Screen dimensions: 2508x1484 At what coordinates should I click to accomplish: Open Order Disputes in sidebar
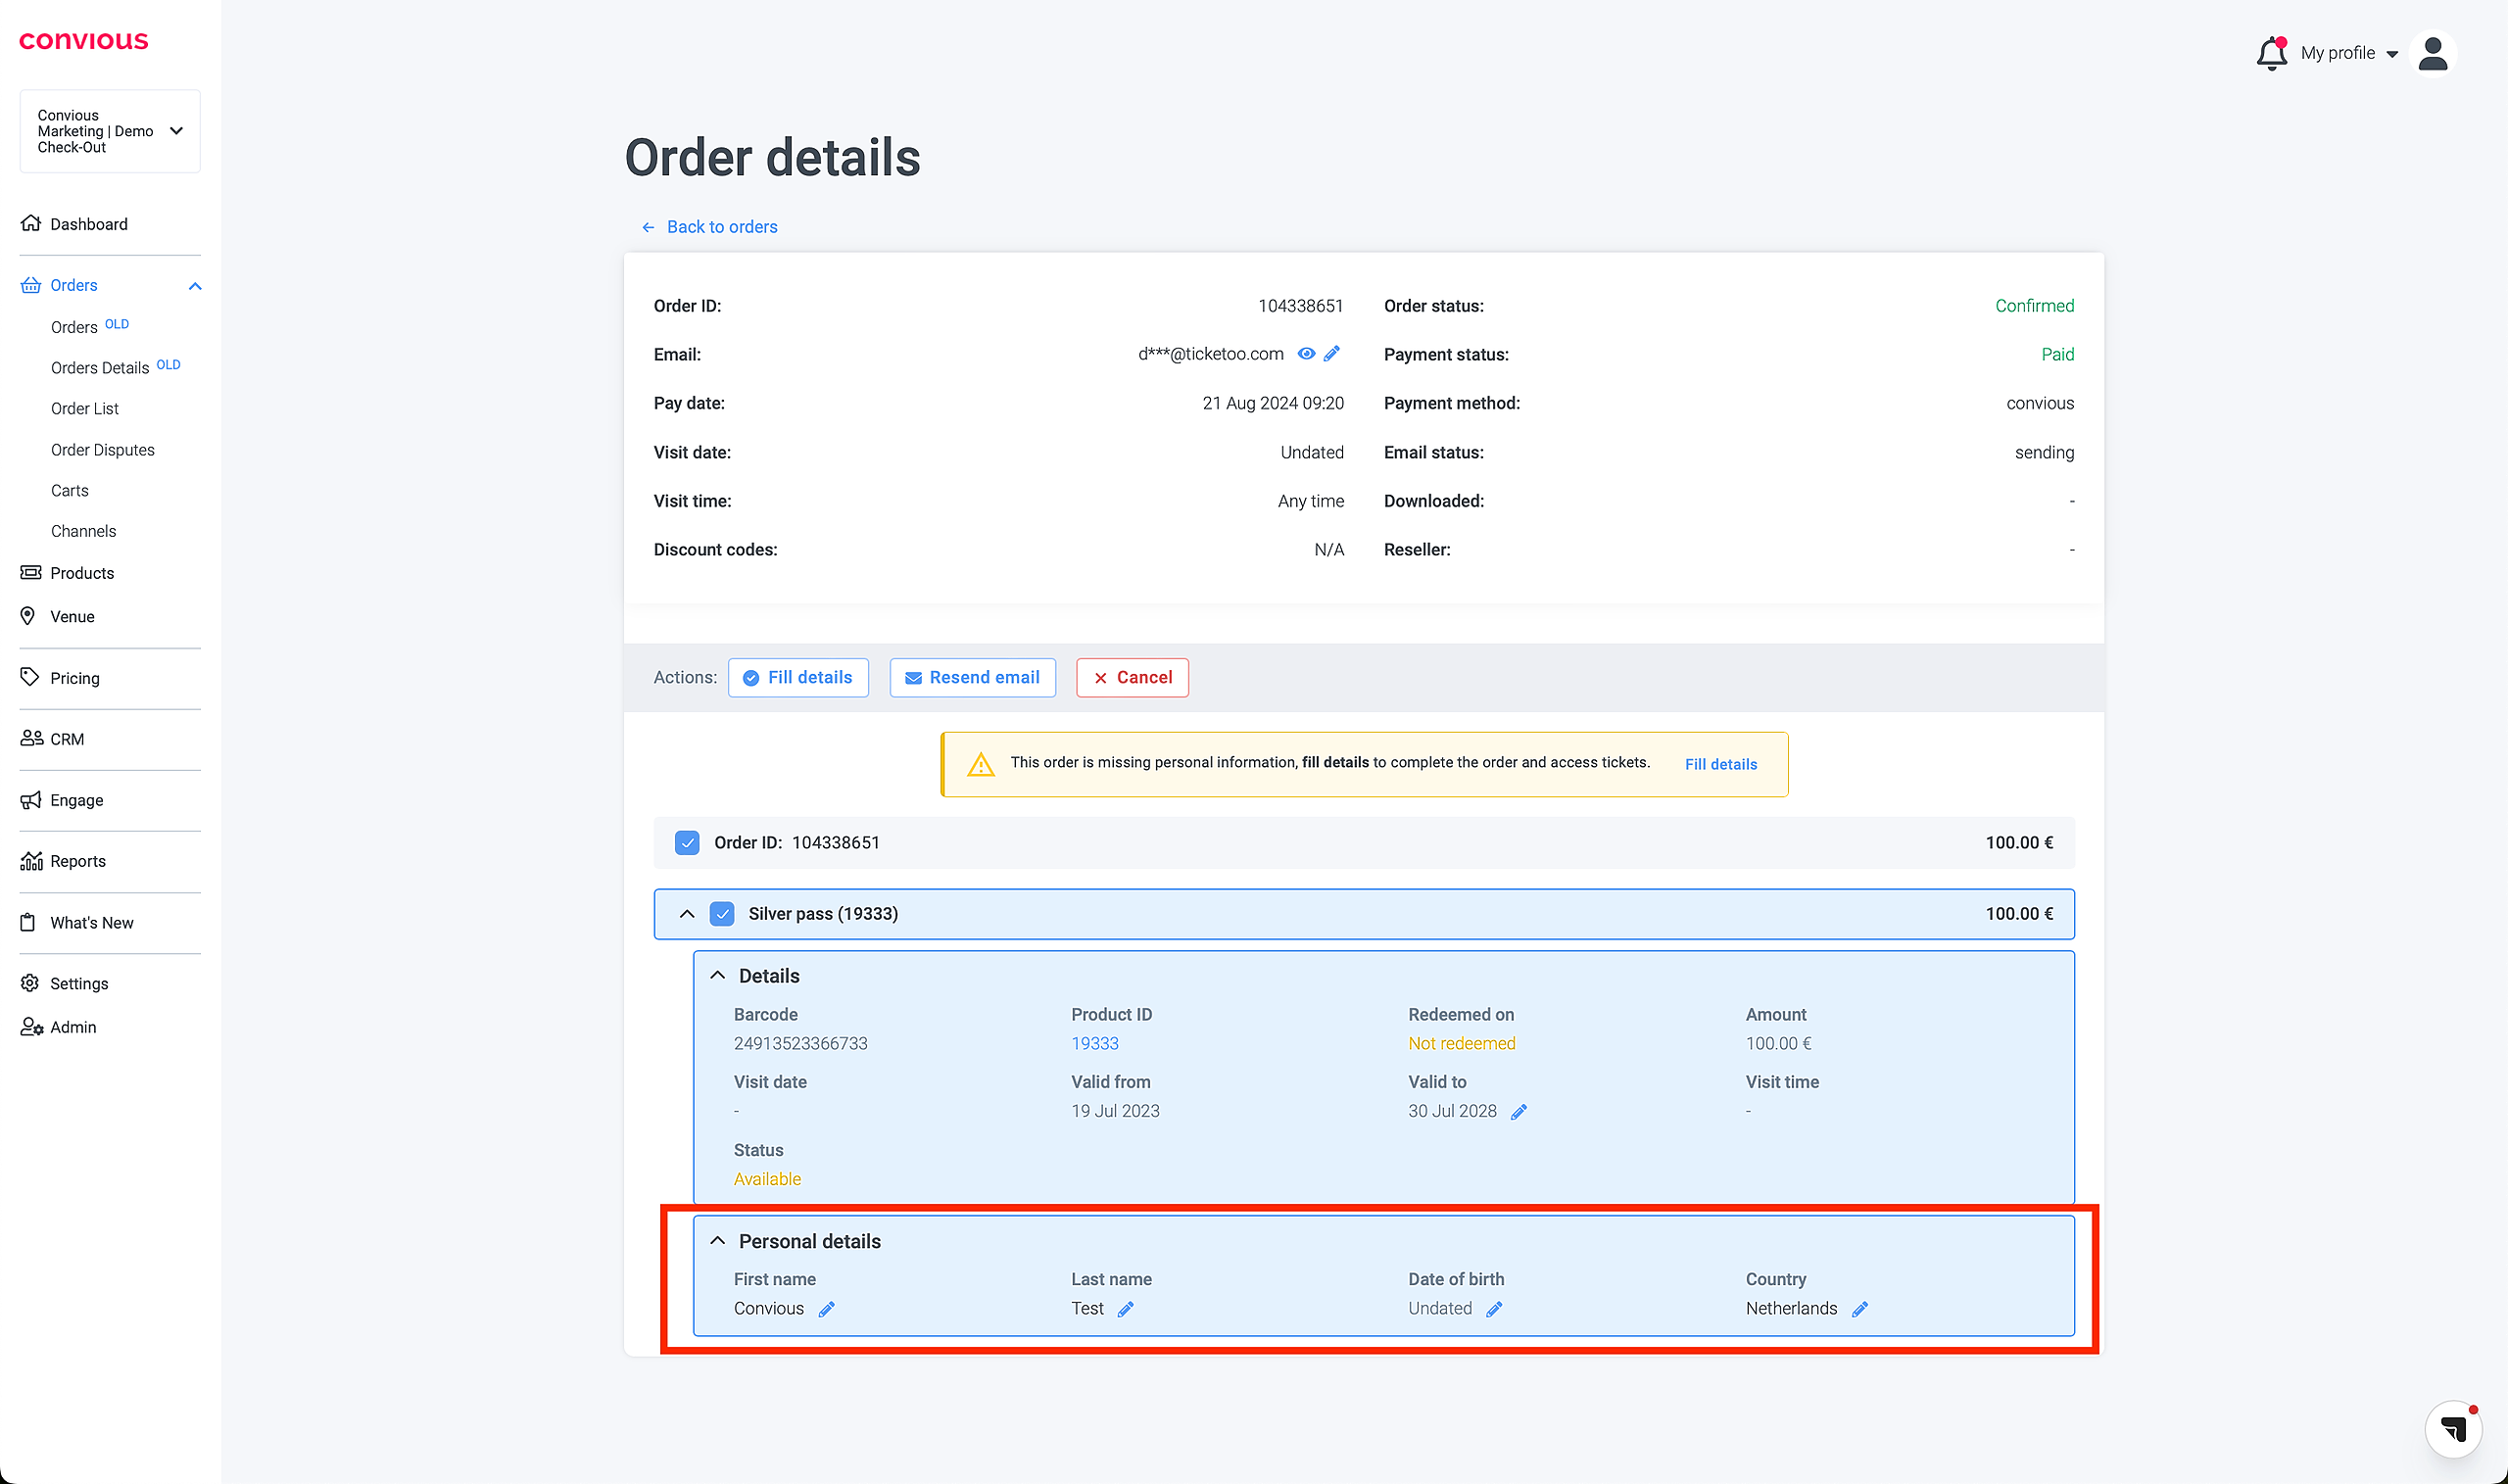click(x=103, y=450)
